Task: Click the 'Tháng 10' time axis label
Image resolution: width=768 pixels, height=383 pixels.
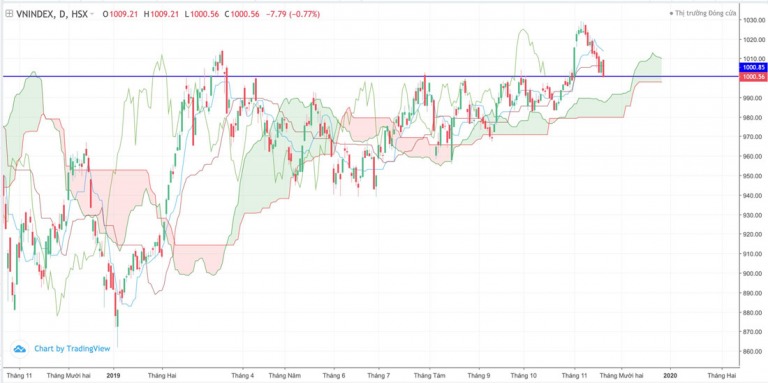Action: (x=523, y=376)
